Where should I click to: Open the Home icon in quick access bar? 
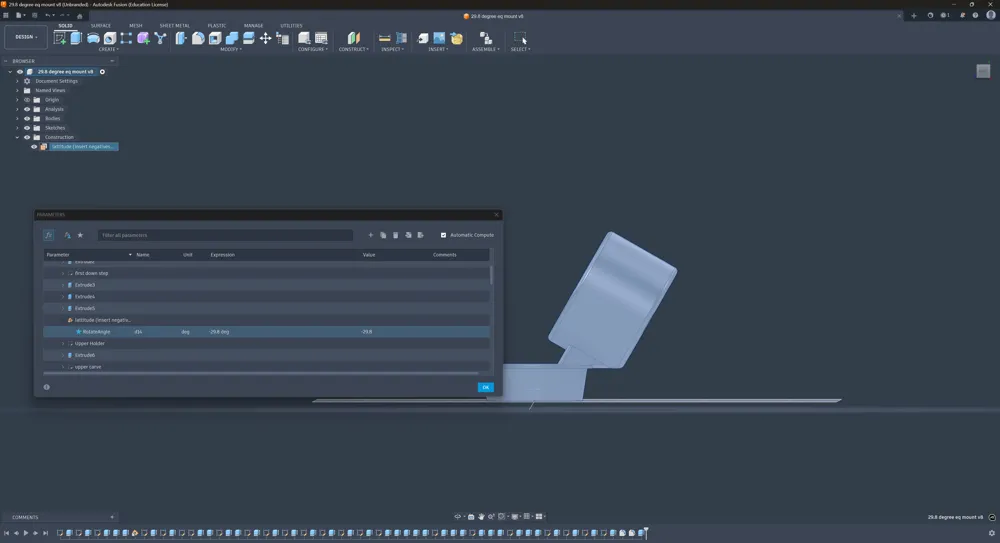[x=79, y=15]
